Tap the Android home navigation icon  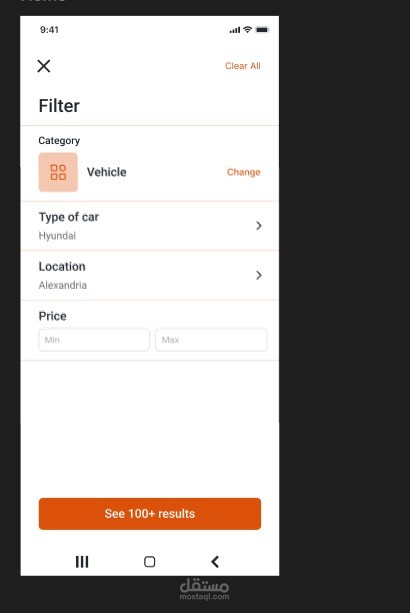click(x=150, y=562)
